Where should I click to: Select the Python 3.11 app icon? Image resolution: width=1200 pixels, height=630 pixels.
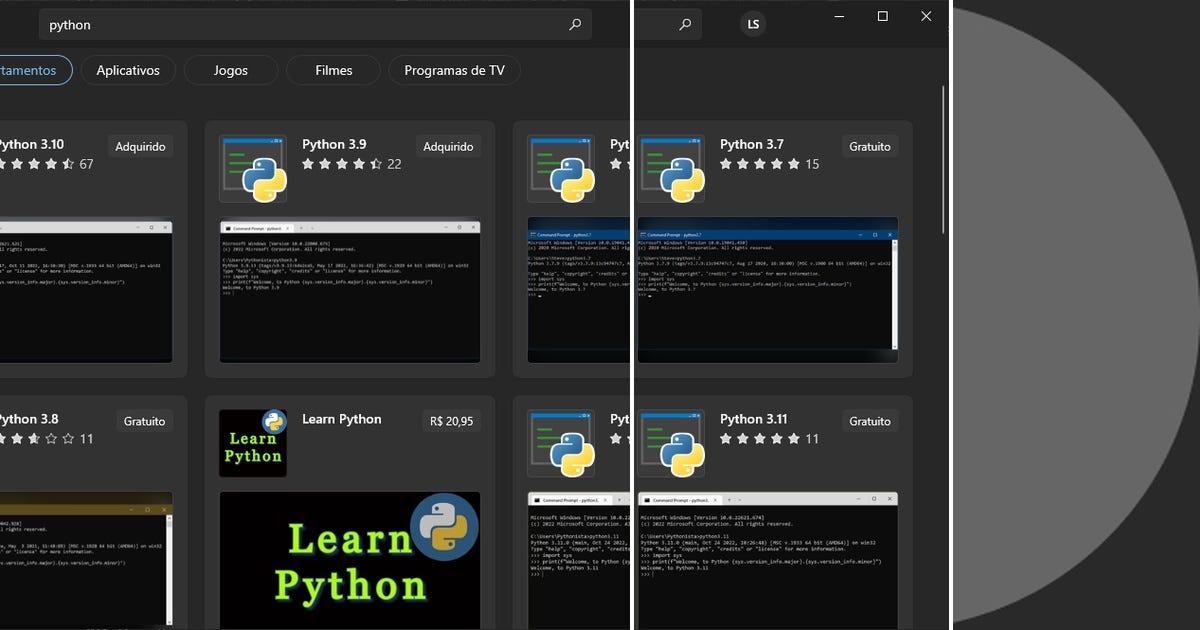pyautogui.click(x=671, y=441)
